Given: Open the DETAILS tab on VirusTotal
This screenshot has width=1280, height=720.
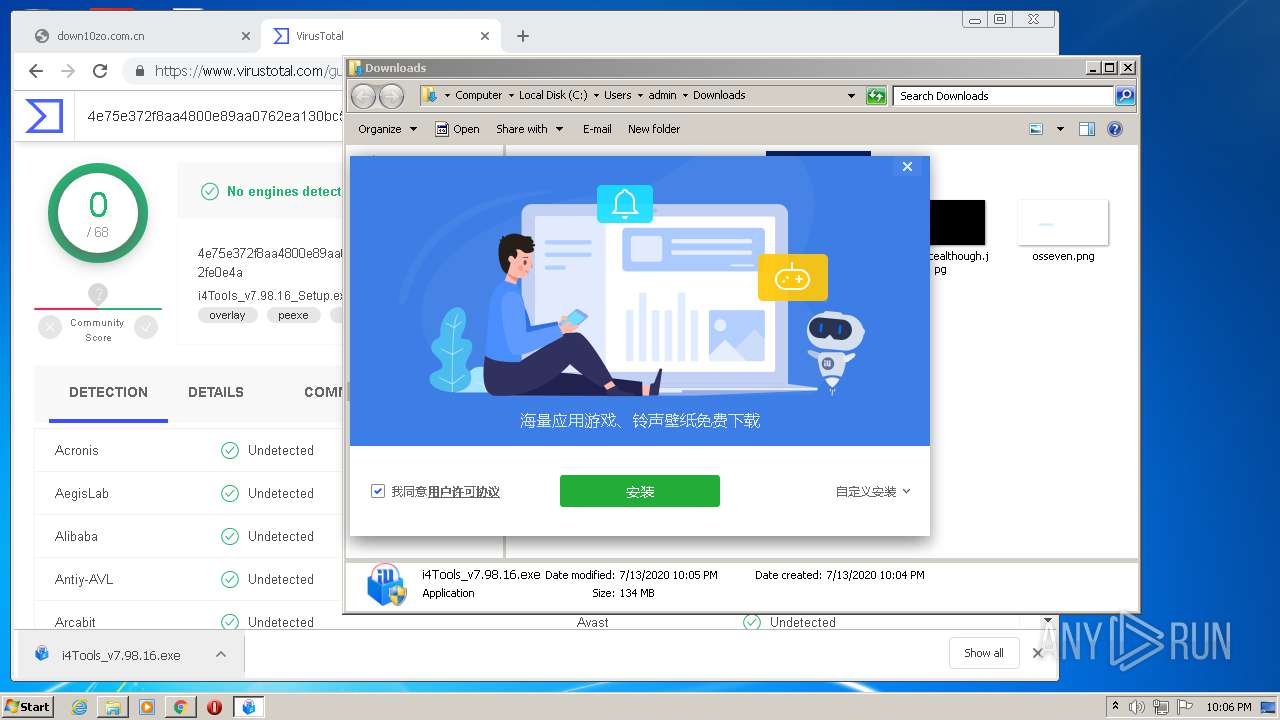Looking at the screenshot, I should coord(216,392).
